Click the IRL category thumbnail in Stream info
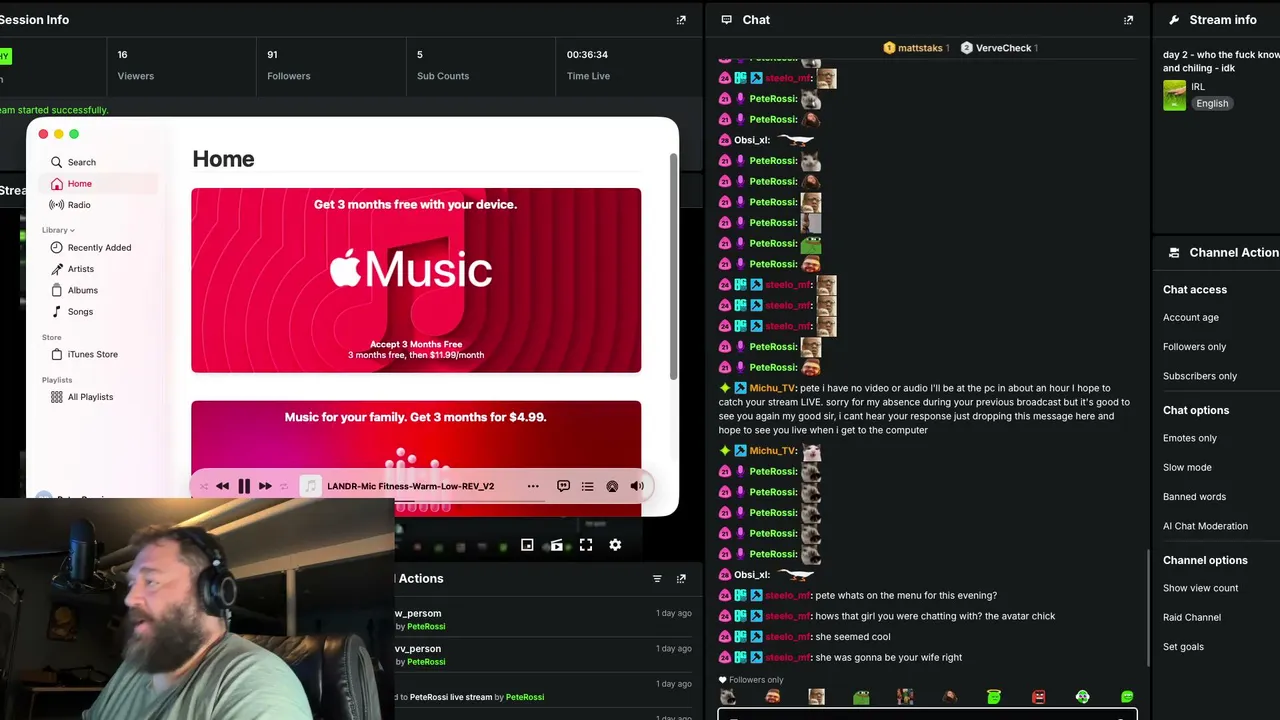This screenshot has height=720, width=1280. [x=1175, y=95]
